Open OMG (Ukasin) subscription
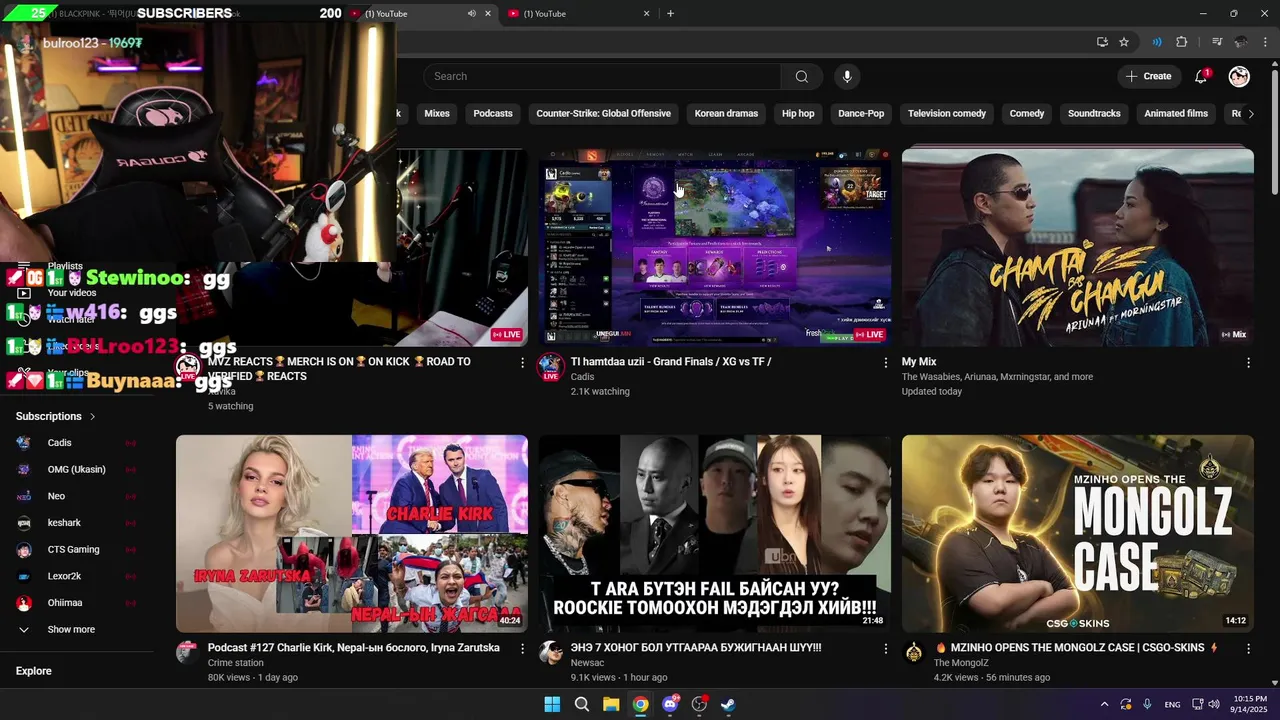Screen dimensions: 1280x720 pyautogui.click(x=78, y=470)
